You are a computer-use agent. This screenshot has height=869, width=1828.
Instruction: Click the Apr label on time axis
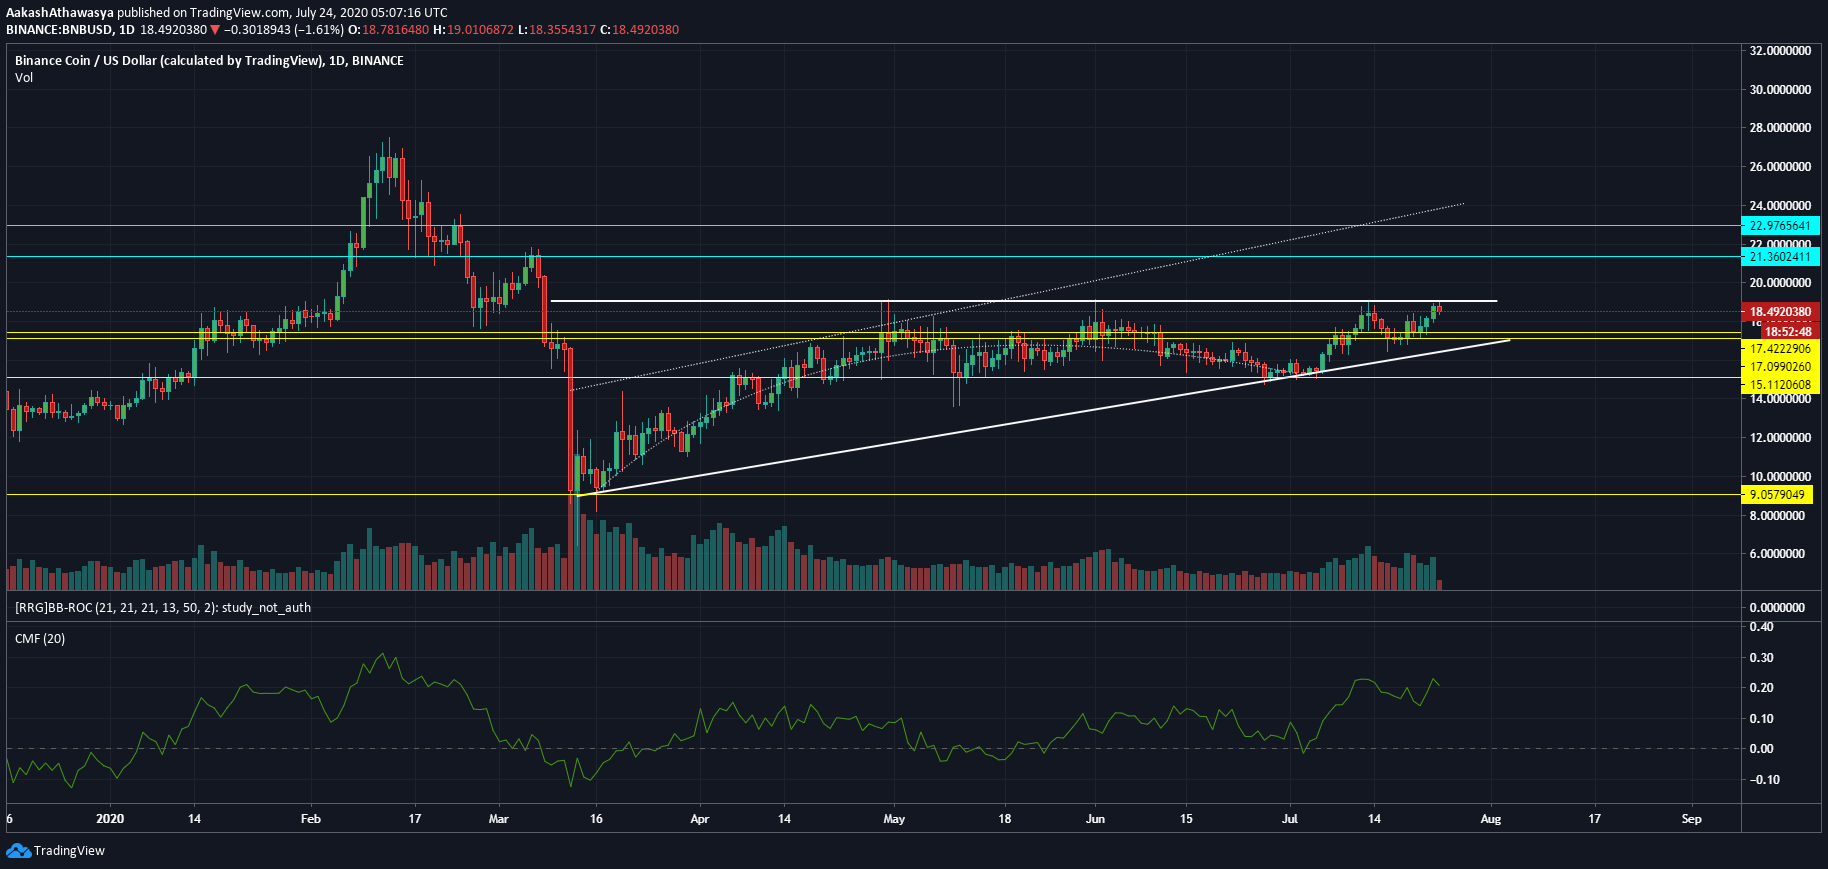[700, 819]
